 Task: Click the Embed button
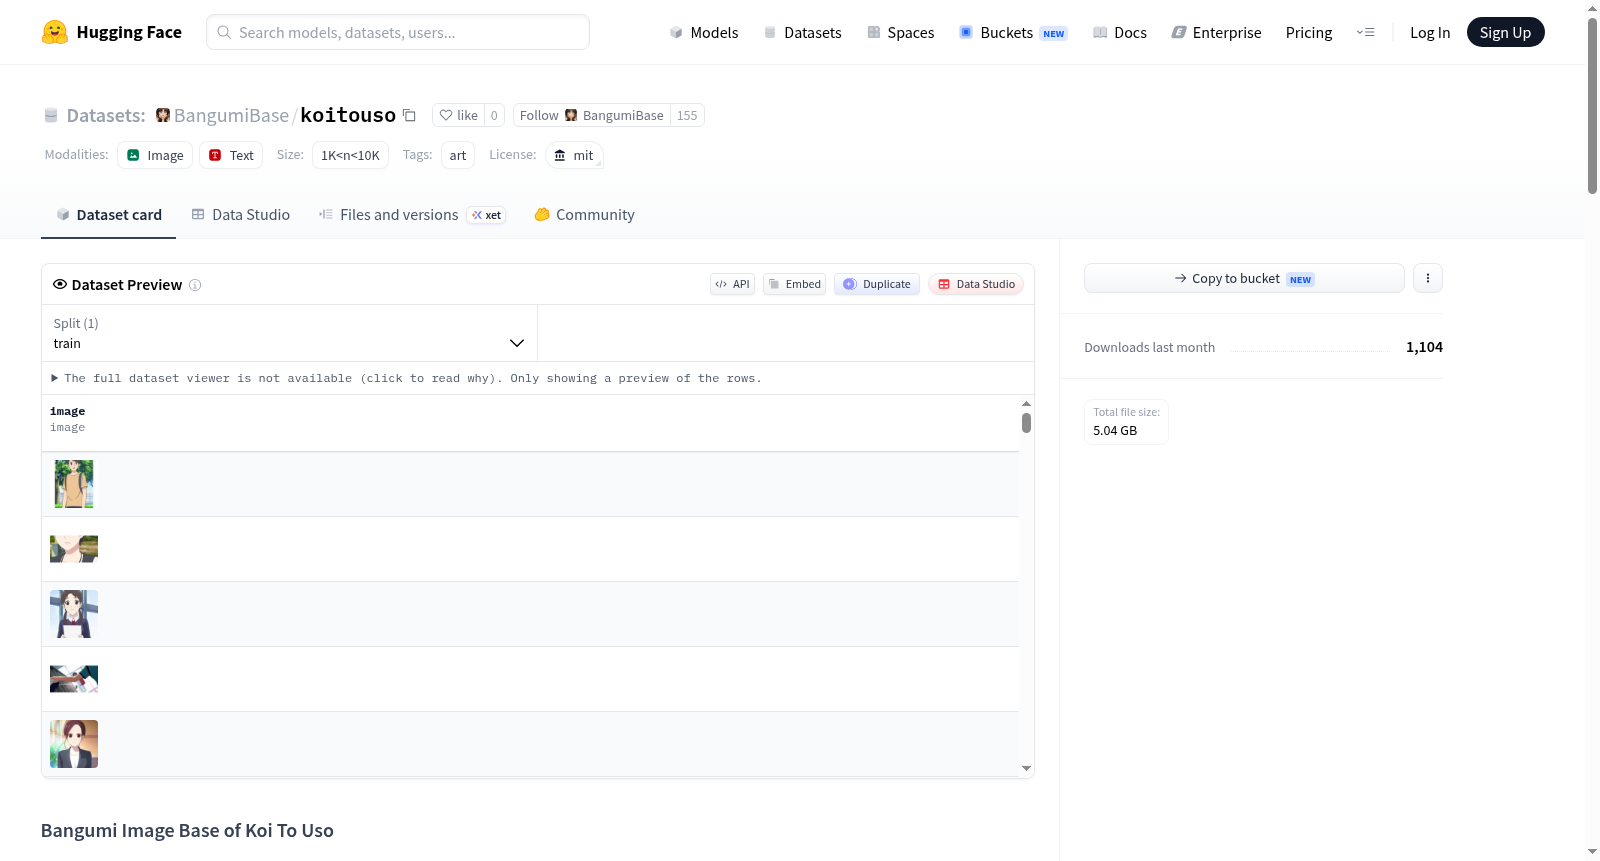point(795,284)
